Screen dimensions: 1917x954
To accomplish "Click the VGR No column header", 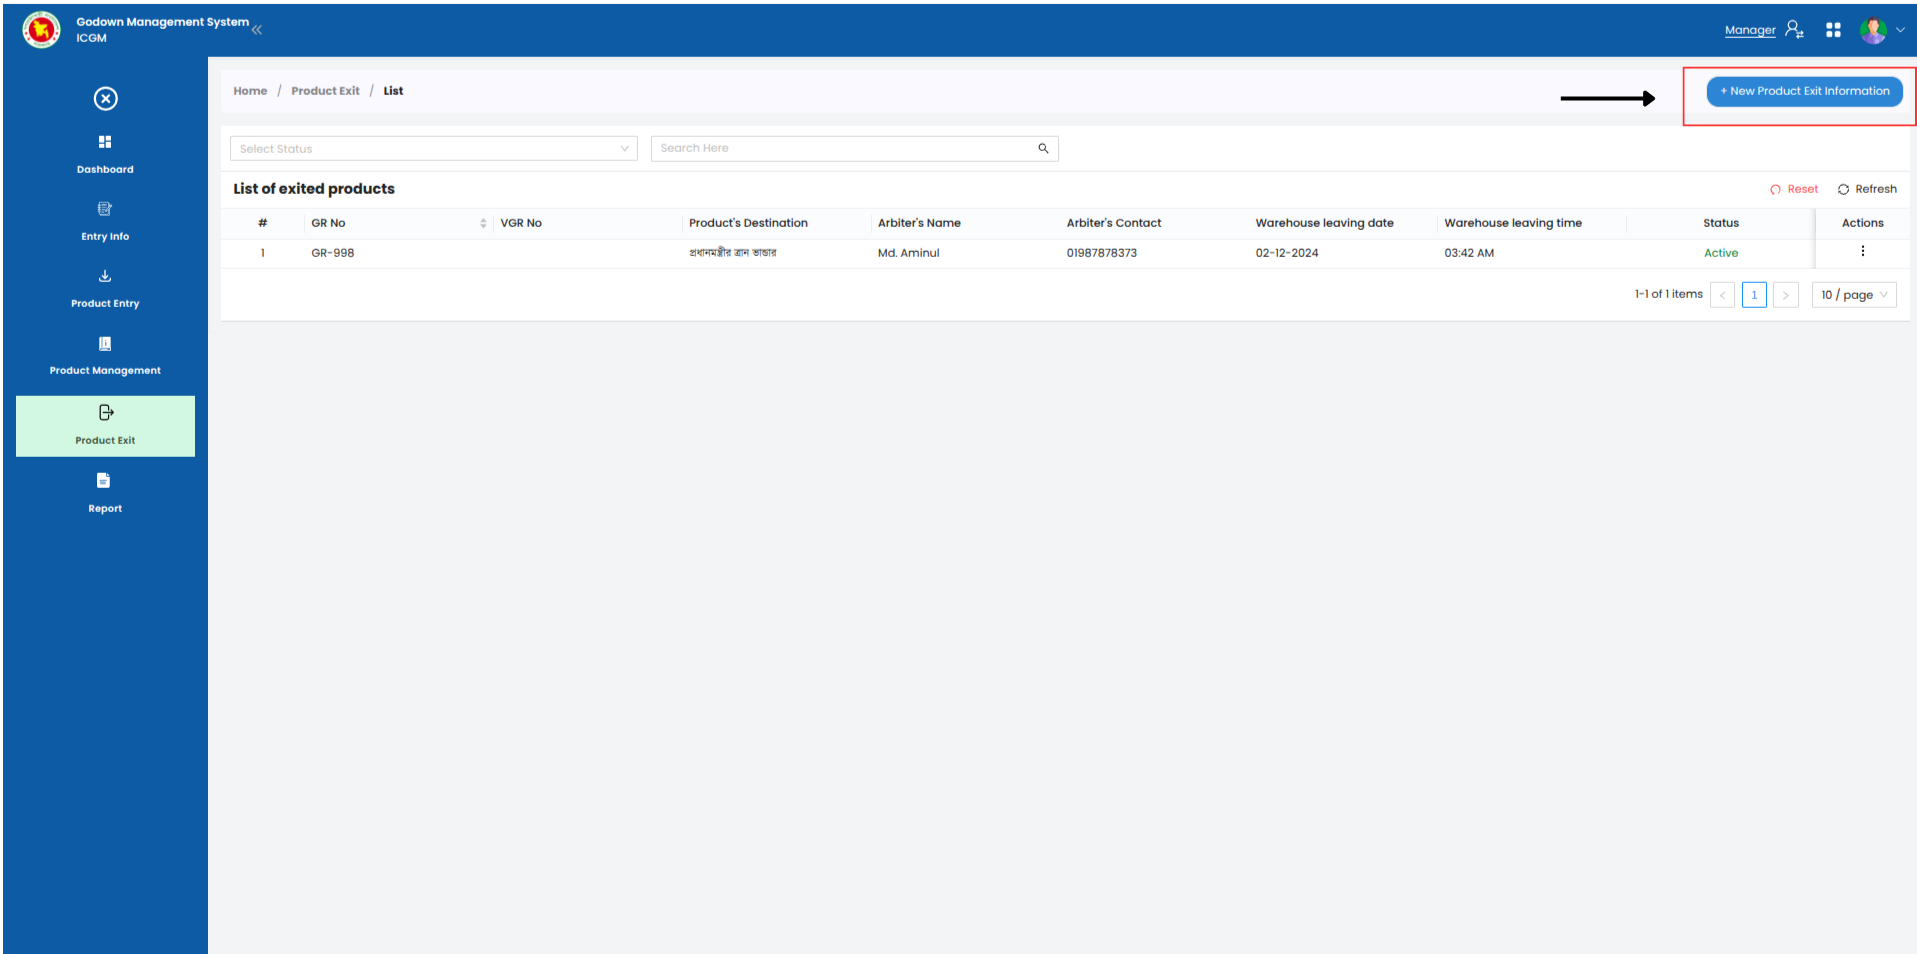I will pos(521,223).
